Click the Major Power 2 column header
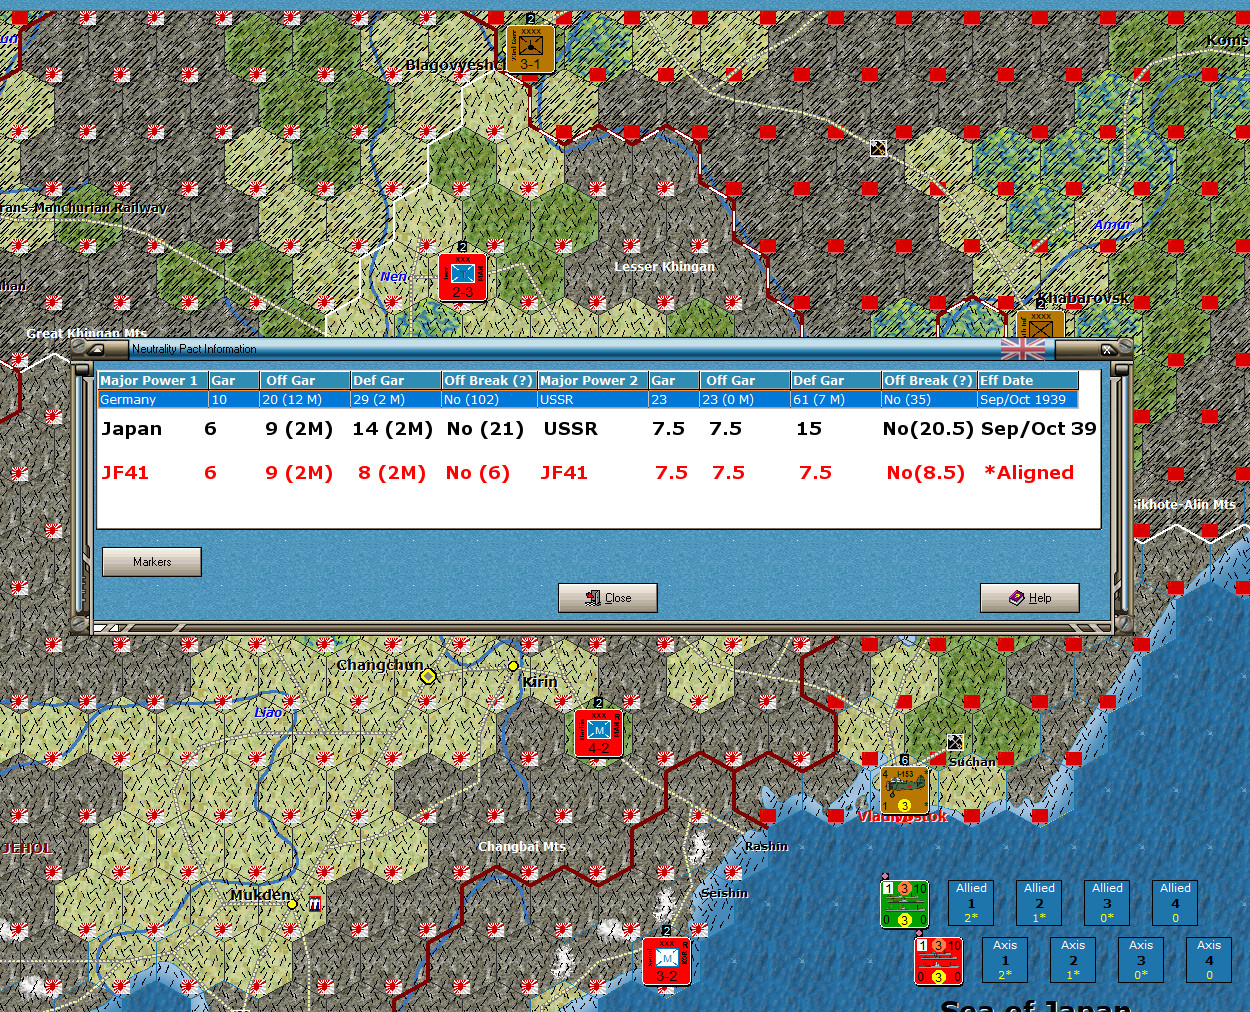Screen dimensions: 1250x1012 tap(592, 380)
